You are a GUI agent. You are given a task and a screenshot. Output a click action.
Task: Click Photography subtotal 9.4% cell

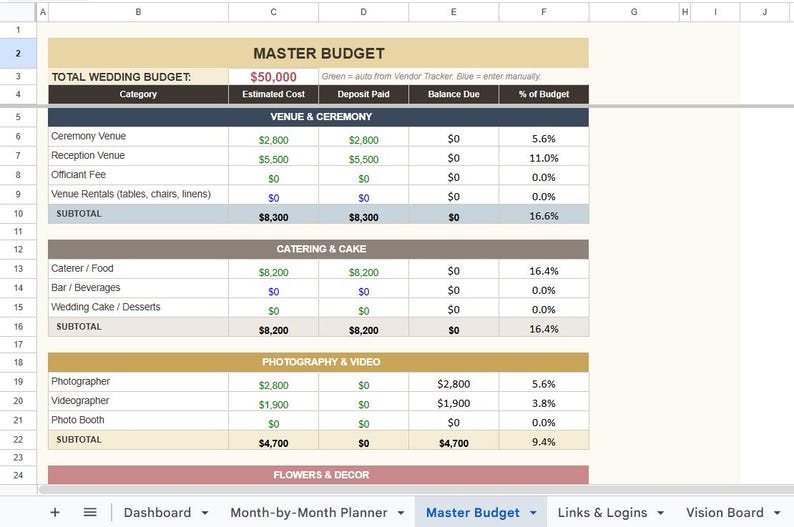coord(544,440)
